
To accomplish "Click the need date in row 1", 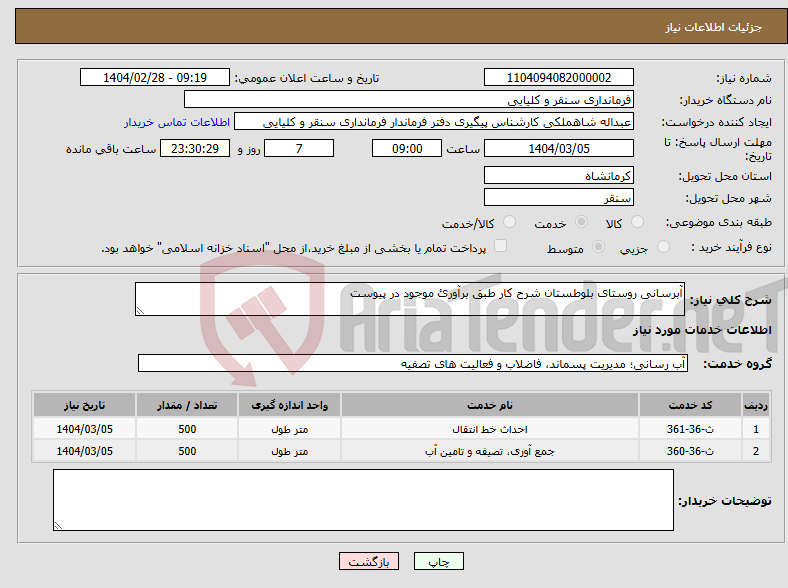I will pos(84,429).
